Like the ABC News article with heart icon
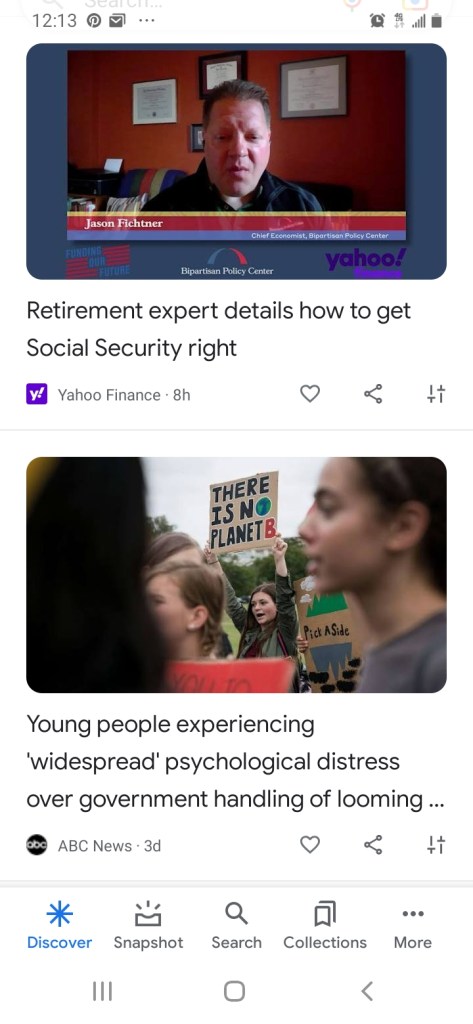 point(310,844)
